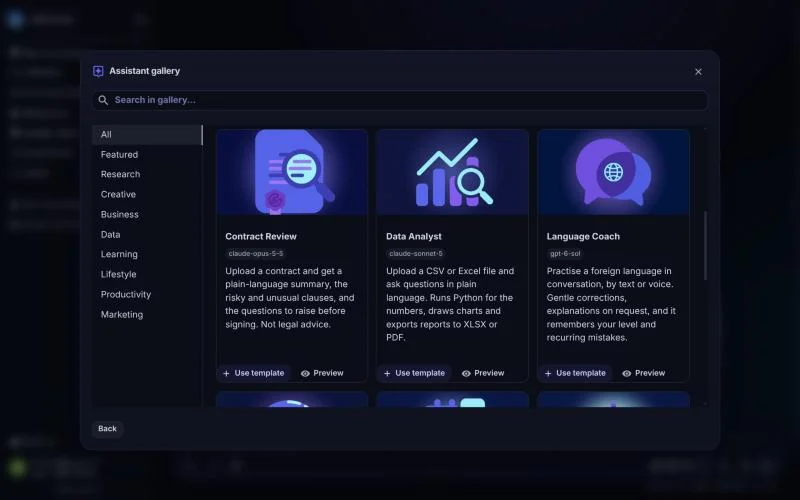Select the Featured category

point(147,155)
